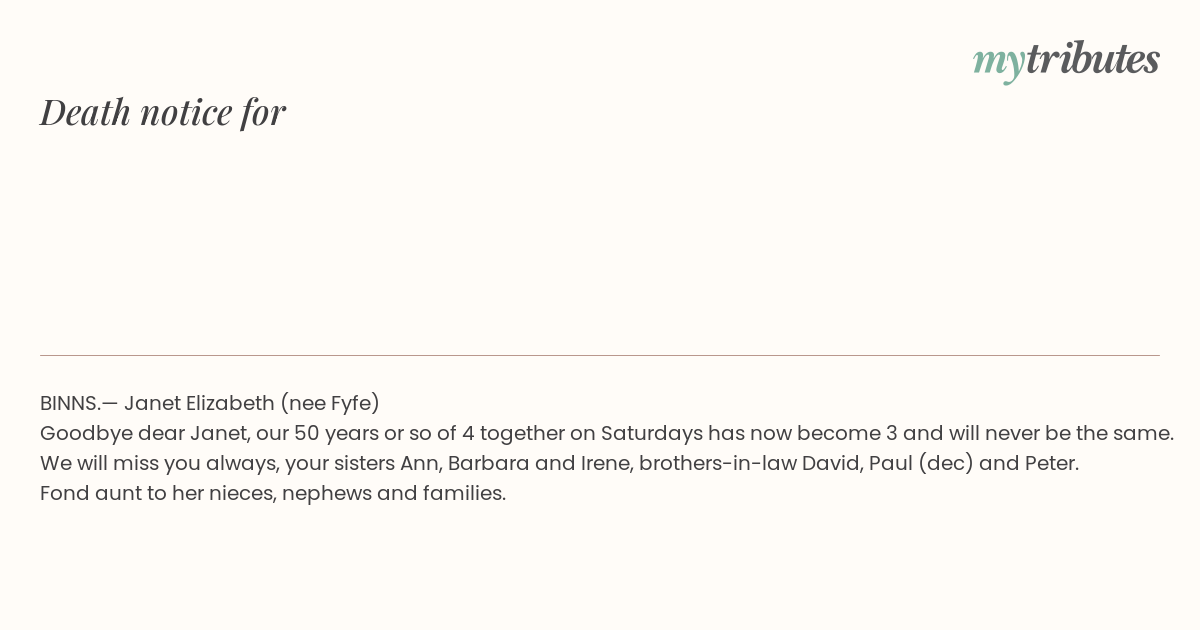Click the 'Fond aunt to her nieces' line

[273, 493]
